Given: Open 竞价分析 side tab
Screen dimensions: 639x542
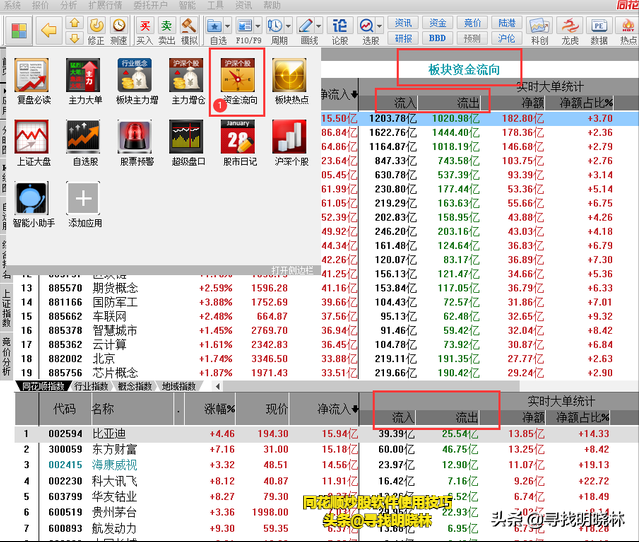Looking at the screenshot, I should tap(6, 357).
